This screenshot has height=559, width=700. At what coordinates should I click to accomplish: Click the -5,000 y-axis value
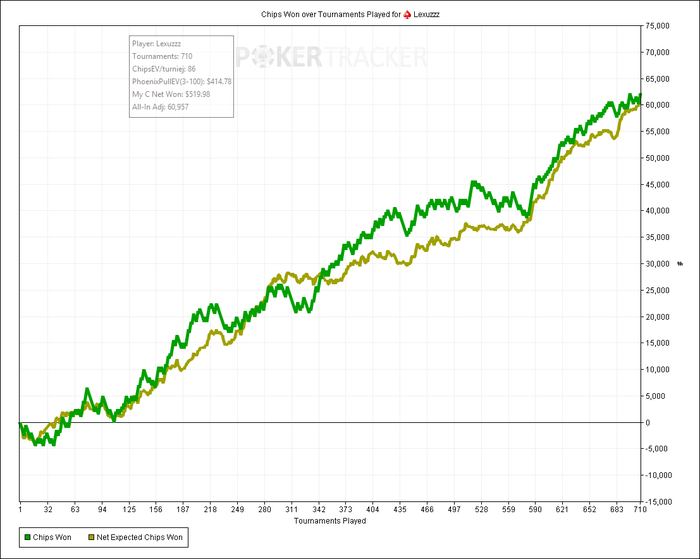(658, 449)
